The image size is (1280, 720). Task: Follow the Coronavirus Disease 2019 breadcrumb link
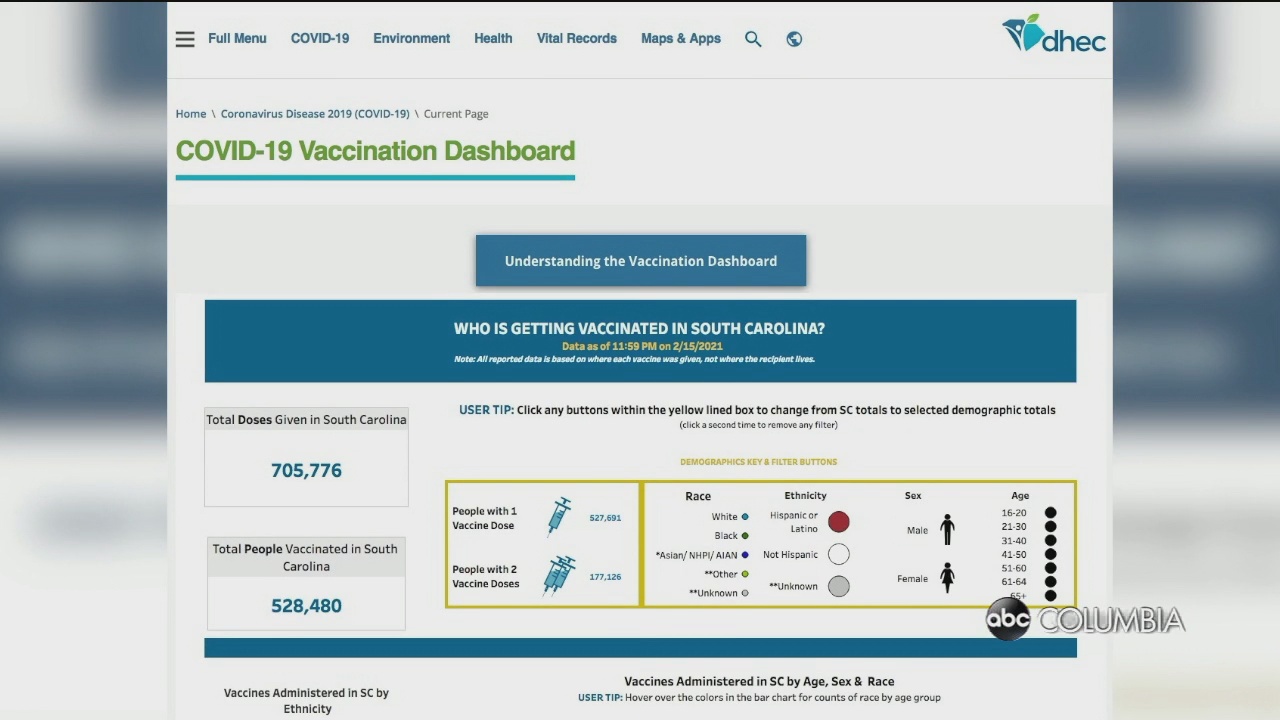315,114
